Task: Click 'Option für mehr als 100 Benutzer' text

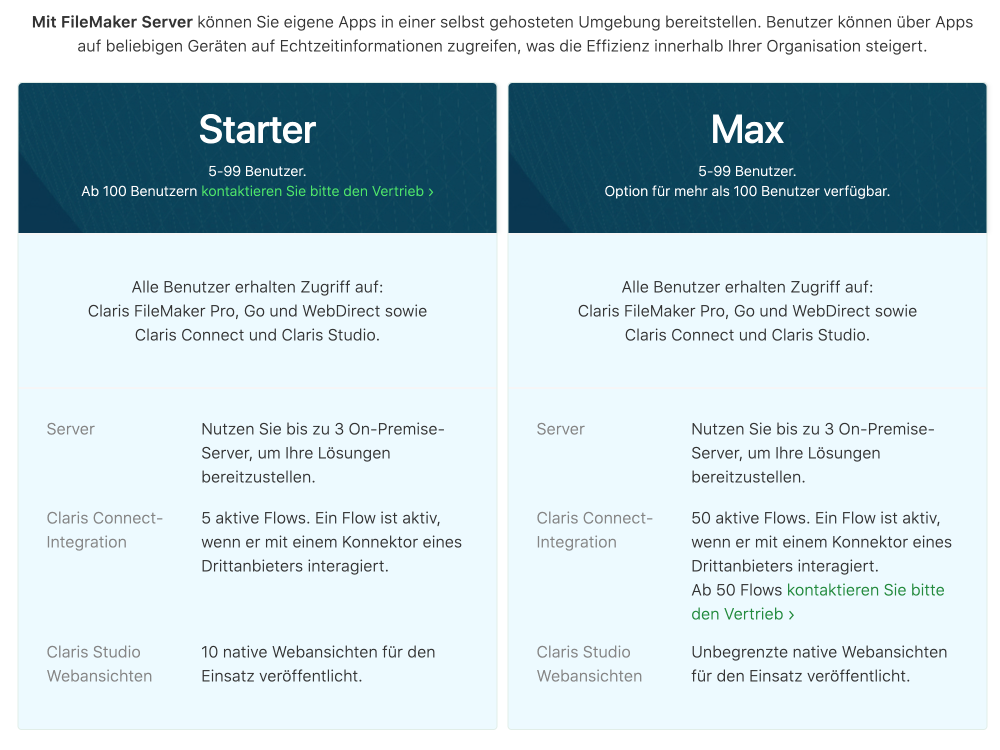Action: [x=747, y=191]
